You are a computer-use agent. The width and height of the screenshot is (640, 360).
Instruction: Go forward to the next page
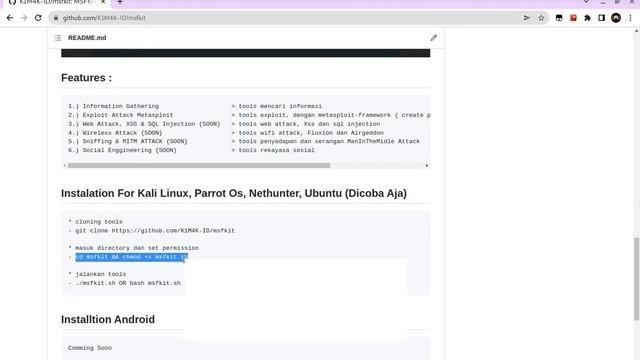(x=24, y=18)
